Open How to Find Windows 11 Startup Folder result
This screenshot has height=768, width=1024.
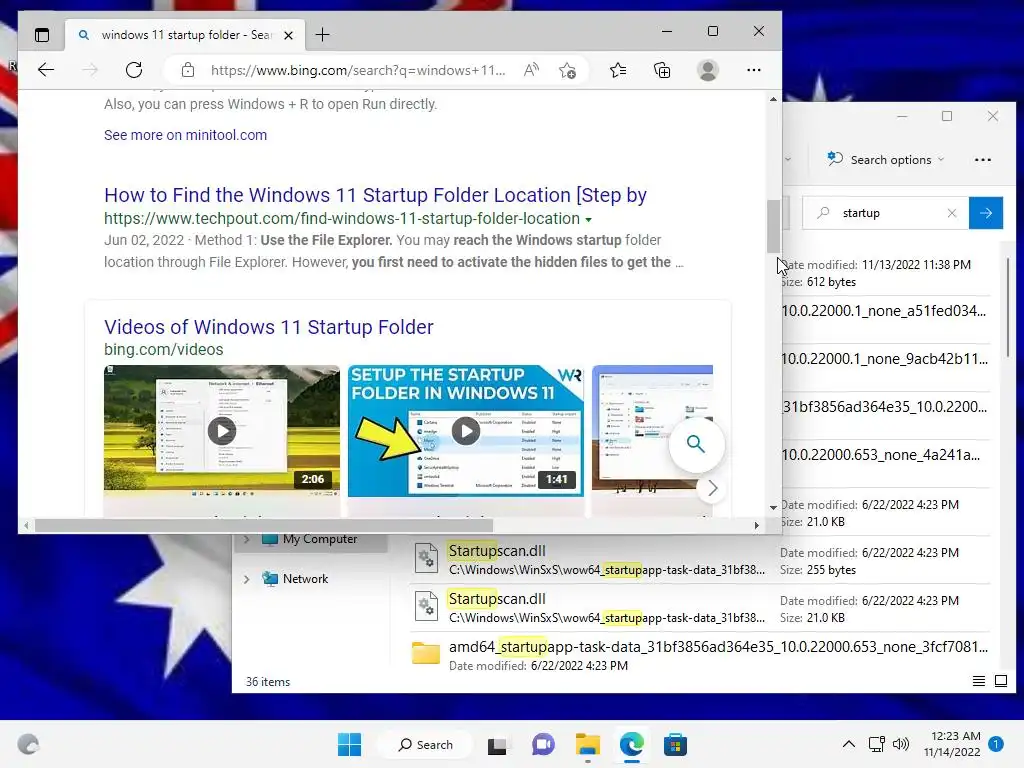click(376, 195)
